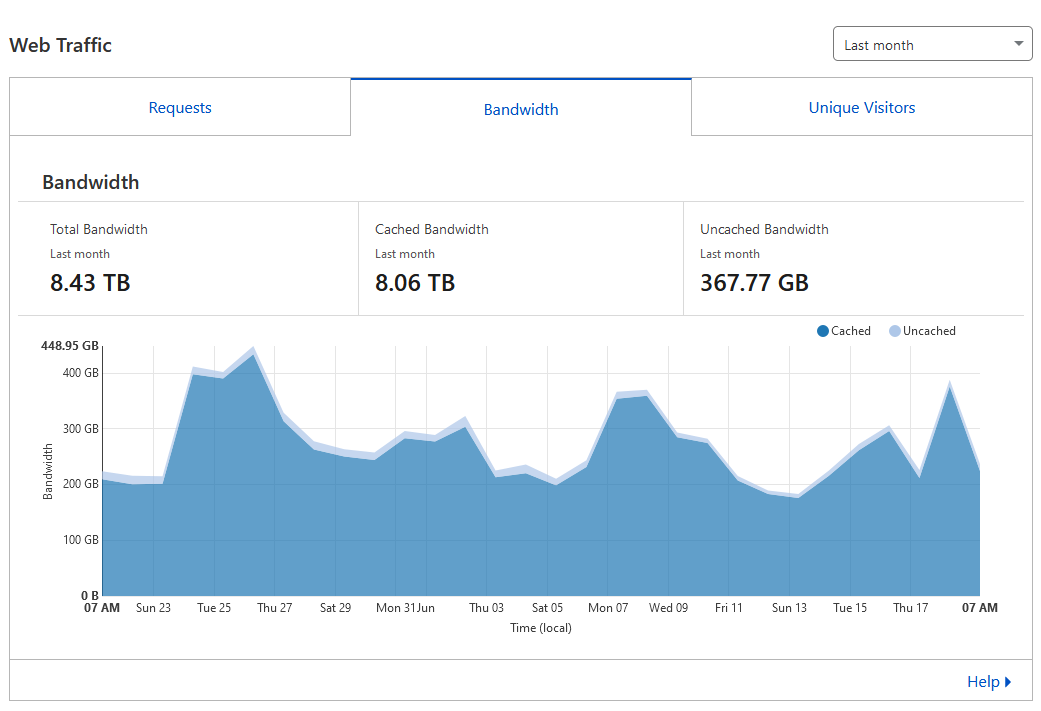Click the Help link
This screenshot has height=711, width=1041.
[983, 682]
